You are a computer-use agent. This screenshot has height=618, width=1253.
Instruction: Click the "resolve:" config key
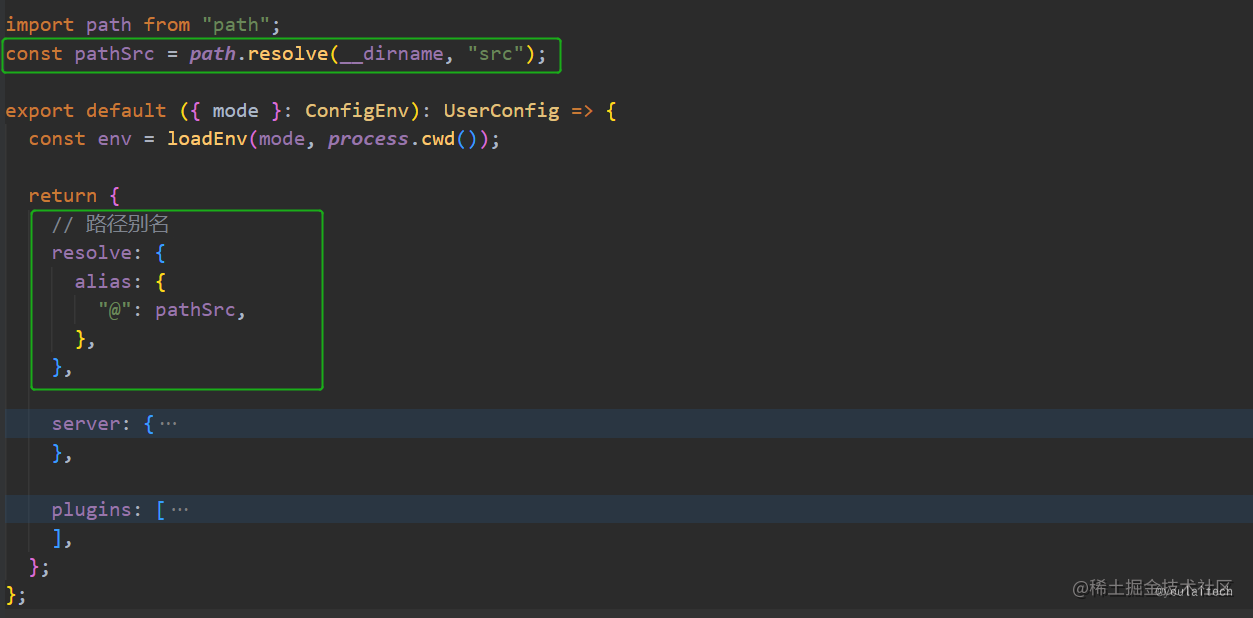coord(97,253)
